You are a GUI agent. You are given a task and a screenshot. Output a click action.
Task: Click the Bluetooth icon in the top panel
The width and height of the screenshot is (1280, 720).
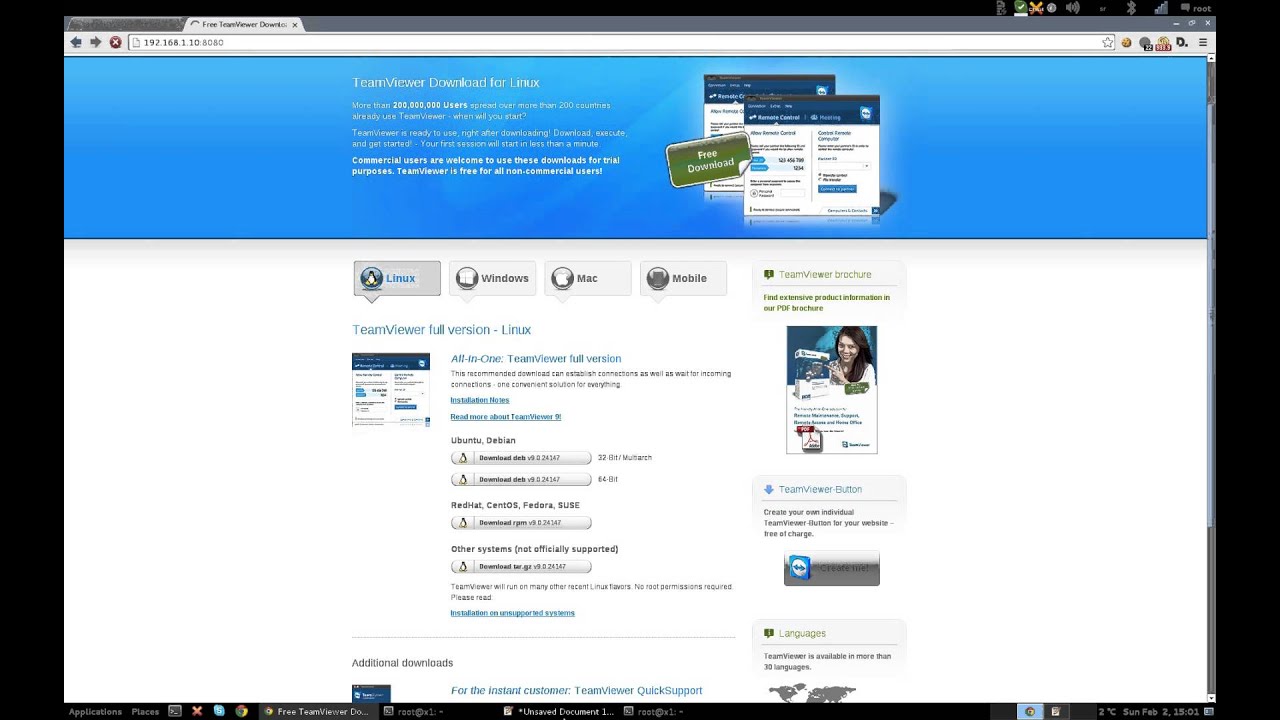coord(1132,8)
